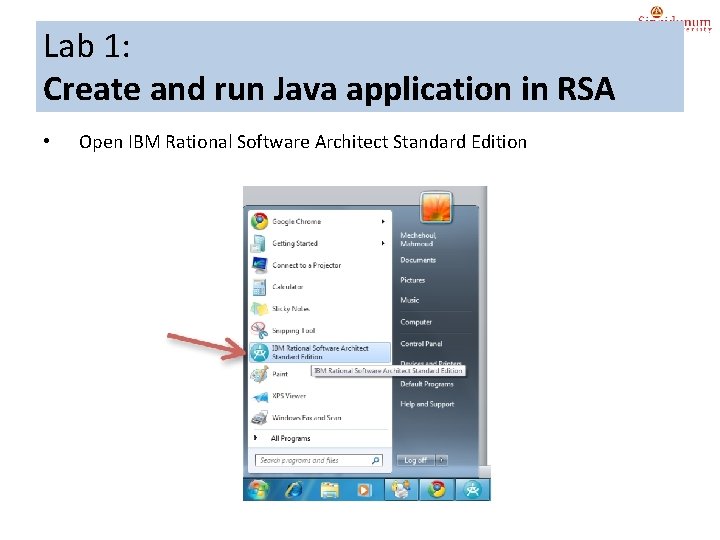Viewport: 720px width, 540px height.
Task: Click the Mechehoul Mahmoud user name
Action: [418, 239]
